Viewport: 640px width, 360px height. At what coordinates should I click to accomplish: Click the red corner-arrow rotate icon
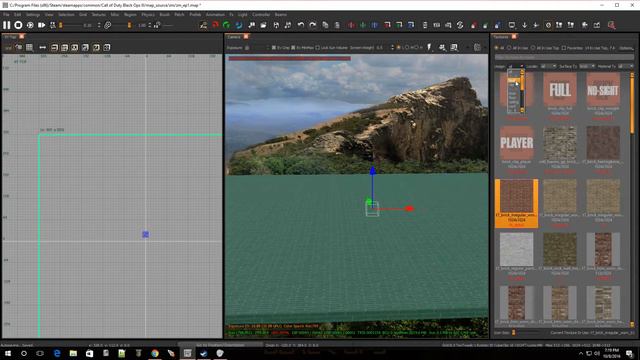pos(387,25)
